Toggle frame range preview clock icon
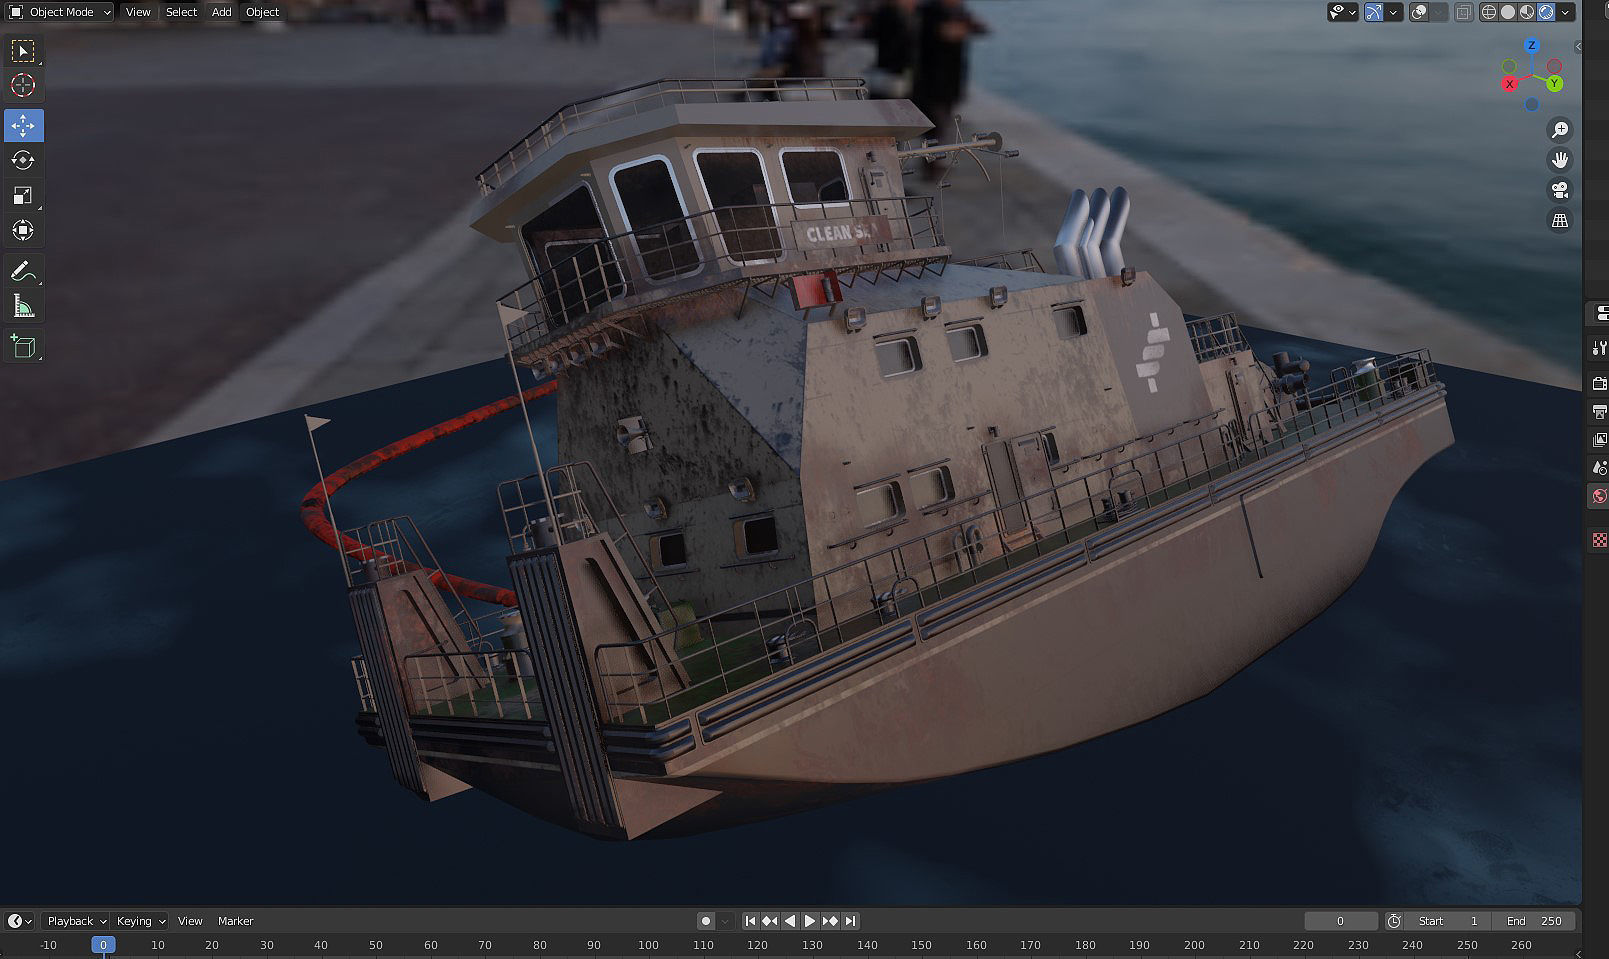The width and height of the screenshot is (1609, 959). [1394, 921]
